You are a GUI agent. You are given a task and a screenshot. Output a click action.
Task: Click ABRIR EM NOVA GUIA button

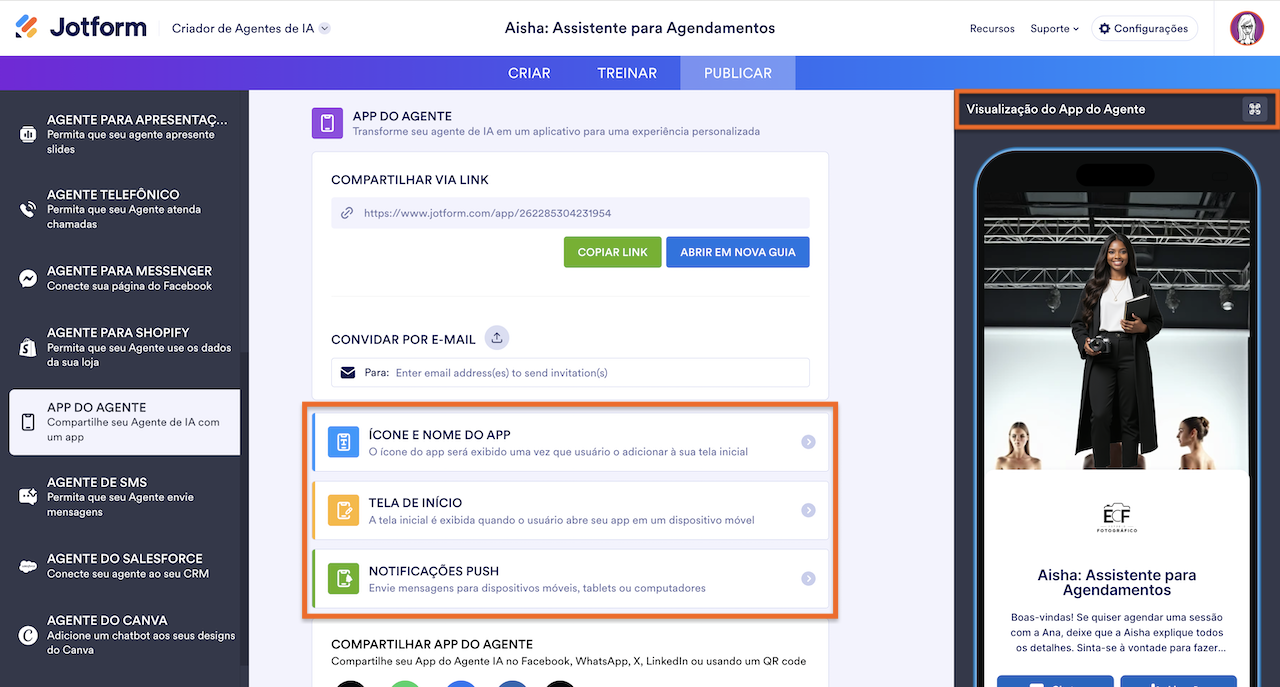(x=738, y=252)
